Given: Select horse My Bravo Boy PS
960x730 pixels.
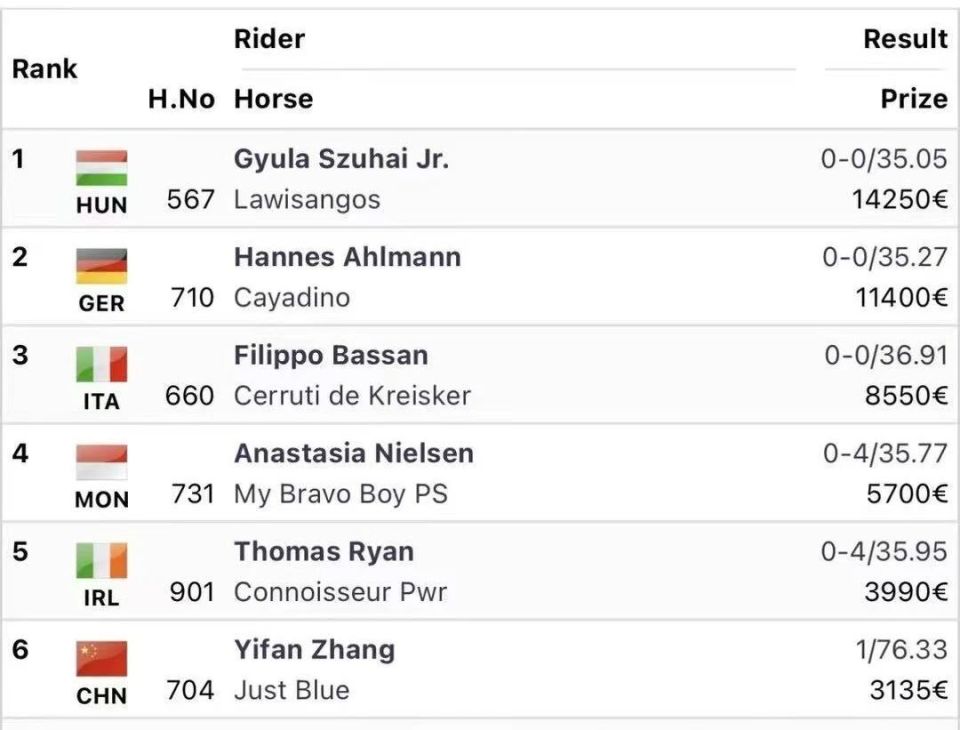Looking at the screenshot, I should pos(340,494).
